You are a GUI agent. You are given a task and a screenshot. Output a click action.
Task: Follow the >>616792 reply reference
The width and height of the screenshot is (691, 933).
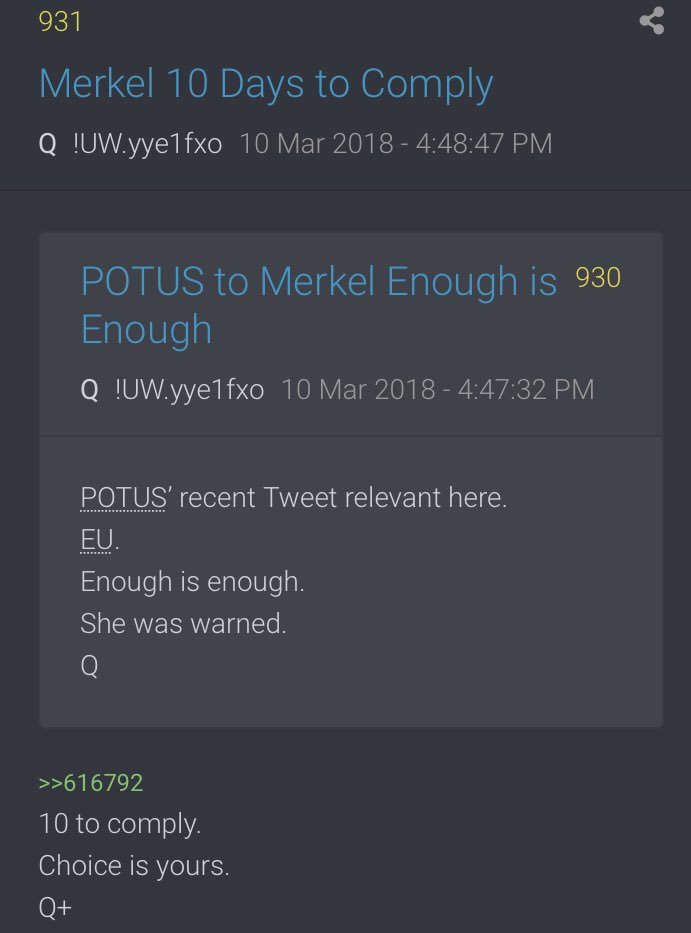(x=91, y=782)
